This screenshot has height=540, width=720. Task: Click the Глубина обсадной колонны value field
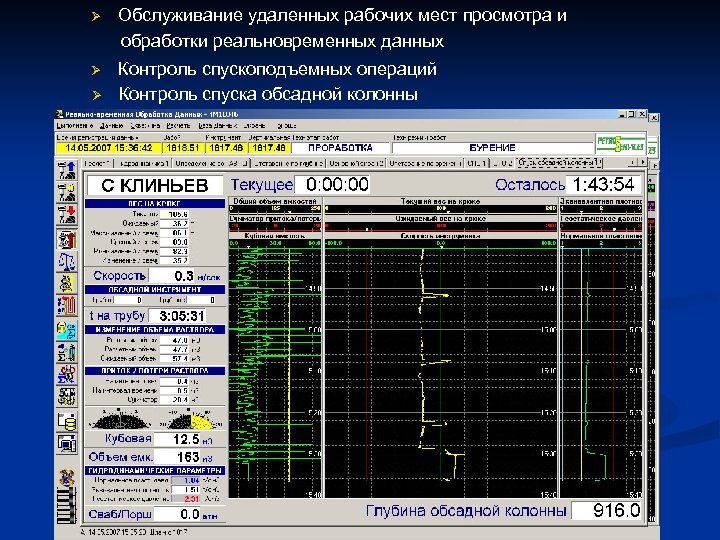click(607, 510)
